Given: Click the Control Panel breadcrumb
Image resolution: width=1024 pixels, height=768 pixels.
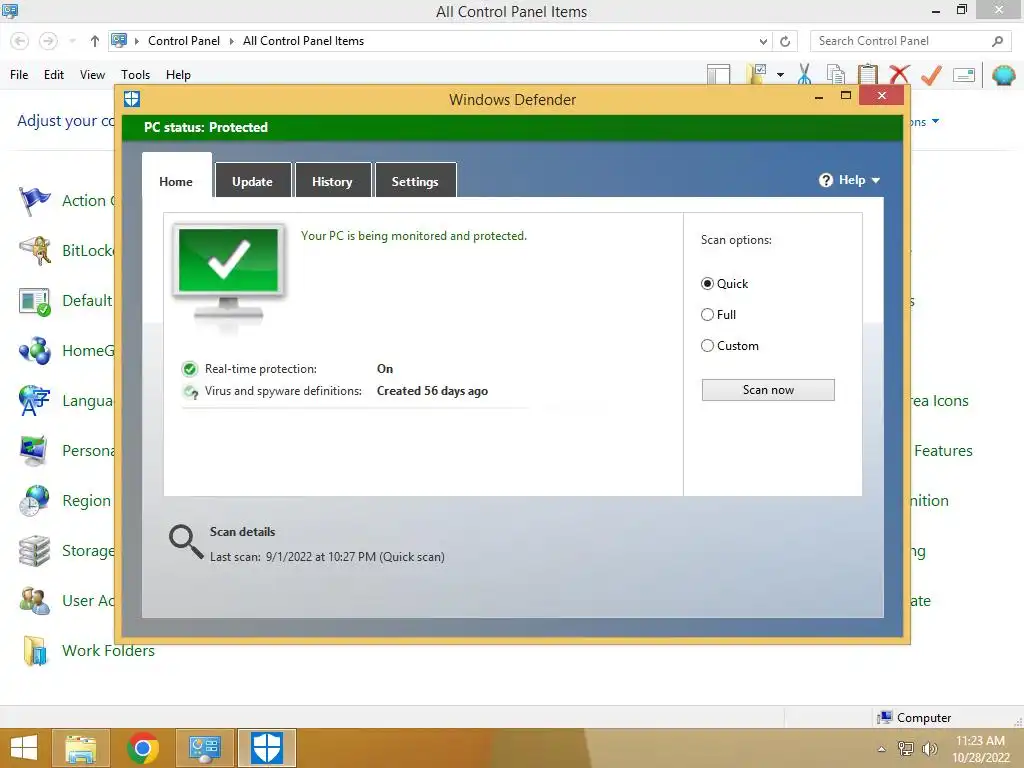Looking at the screenshot, I should coord(184,41).
